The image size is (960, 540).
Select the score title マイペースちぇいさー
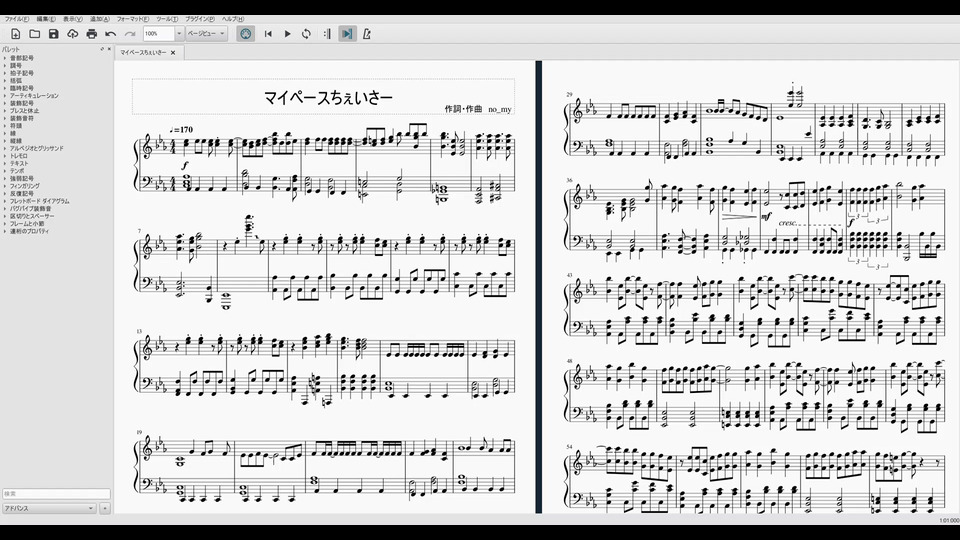point(328,97)
